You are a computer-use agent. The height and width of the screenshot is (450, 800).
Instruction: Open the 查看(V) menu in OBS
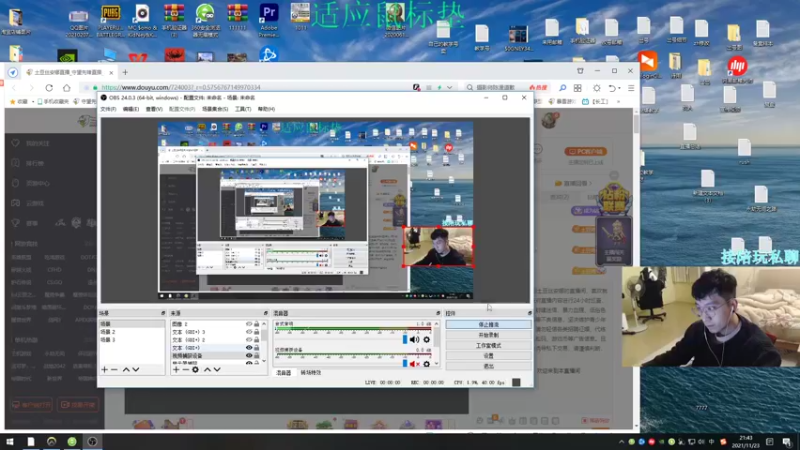click(x=154, y=109)
